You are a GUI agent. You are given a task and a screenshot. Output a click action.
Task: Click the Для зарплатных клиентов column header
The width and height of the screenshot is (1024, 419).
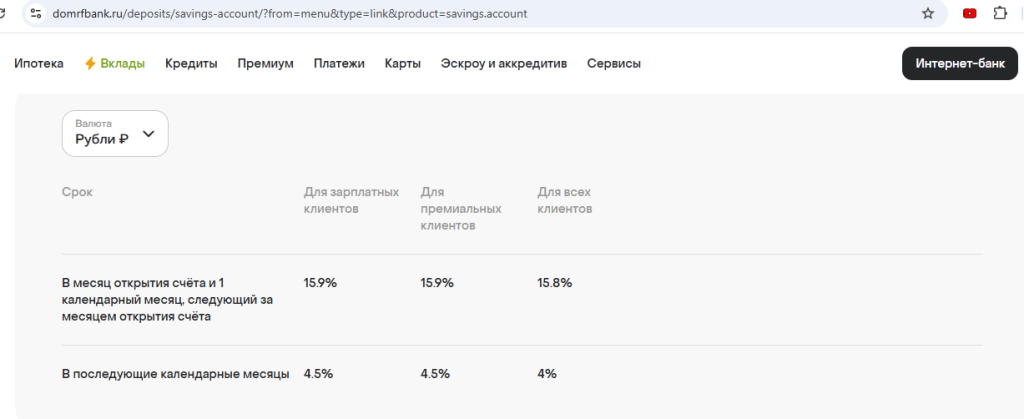(351, 200)
